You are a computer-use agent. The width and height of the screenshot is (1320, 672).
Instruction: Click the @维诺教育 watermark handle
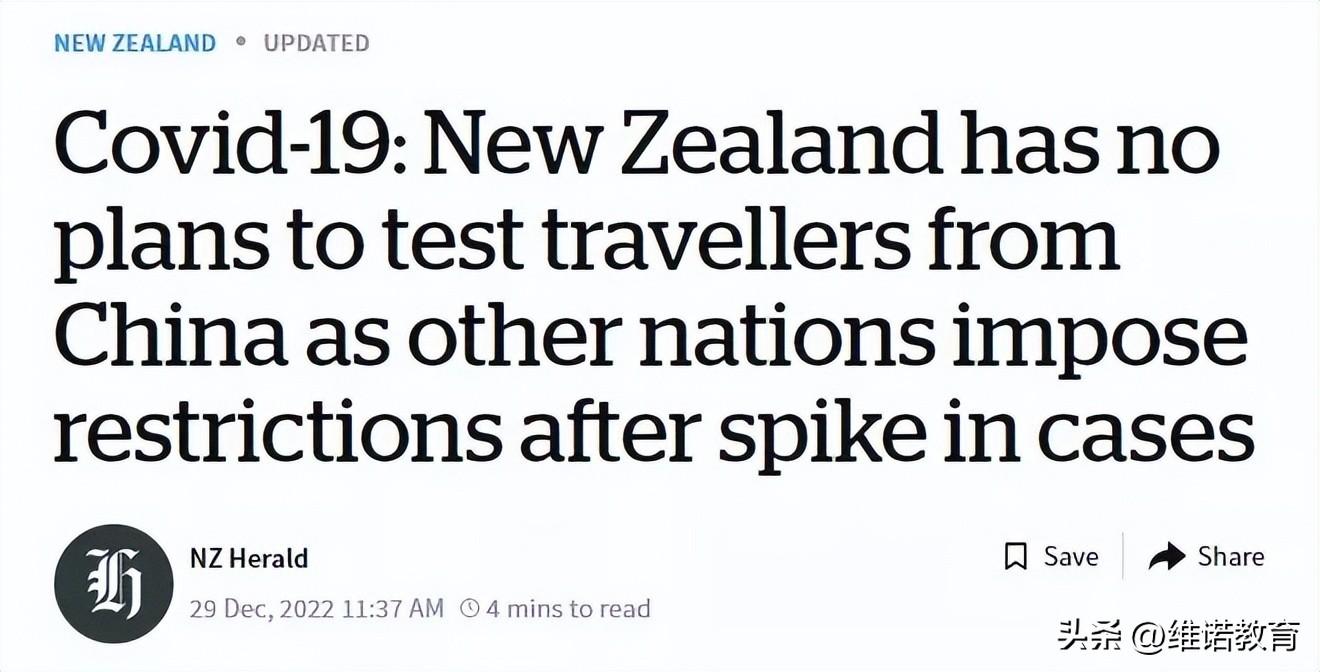pos(1220,636)
